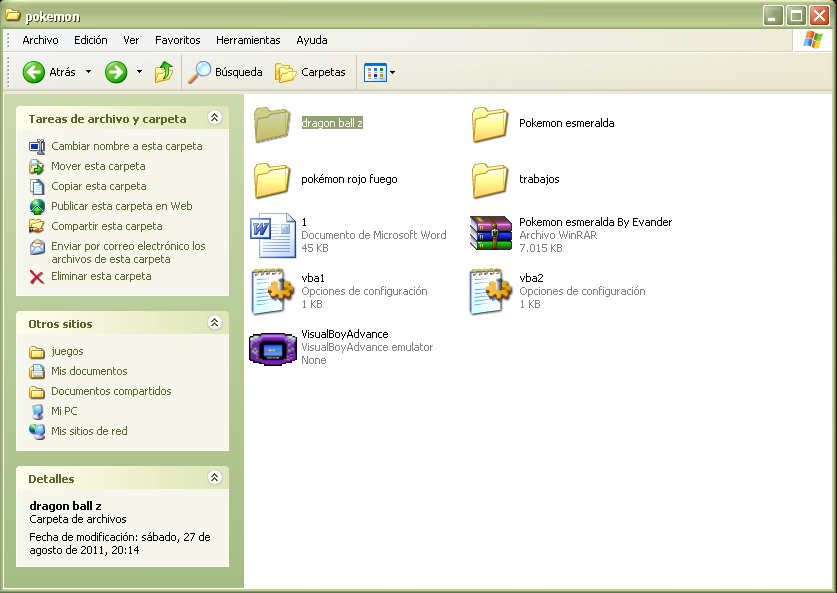837x593 pixels.
Task: Click the title bar folder icon
Action: click(13, 15)
